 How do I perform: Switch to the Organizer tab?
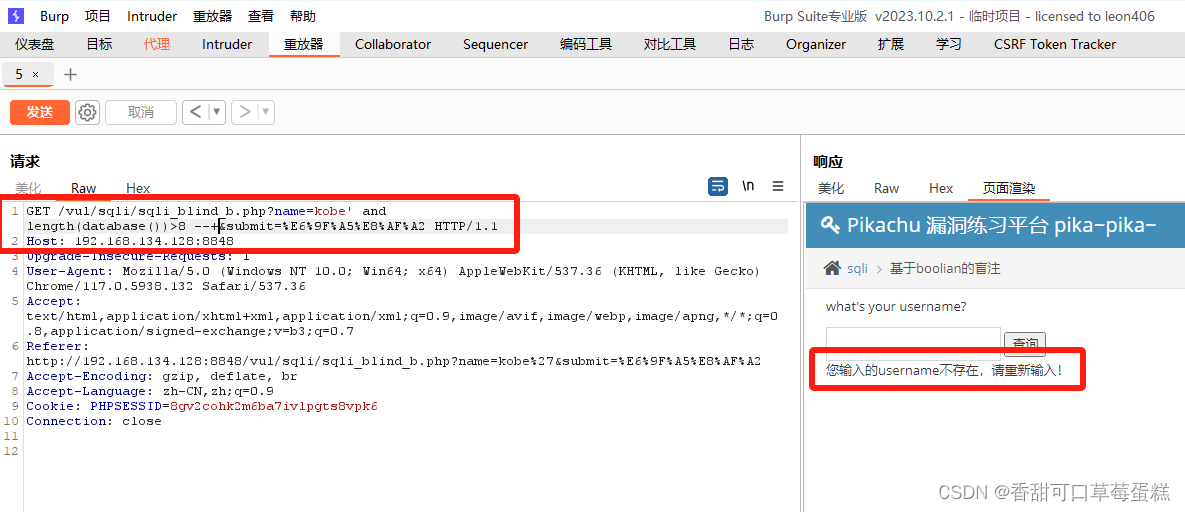click(816, 44)
